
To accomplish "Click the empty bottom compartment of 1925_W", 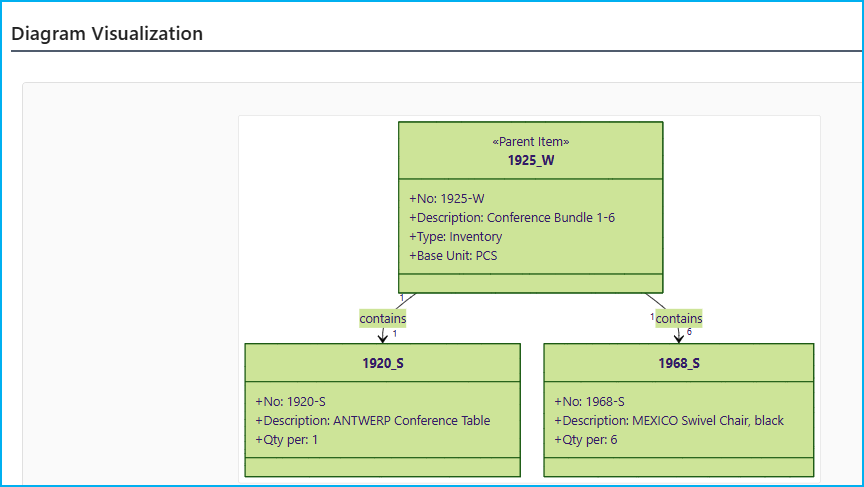I will (530, 283).
